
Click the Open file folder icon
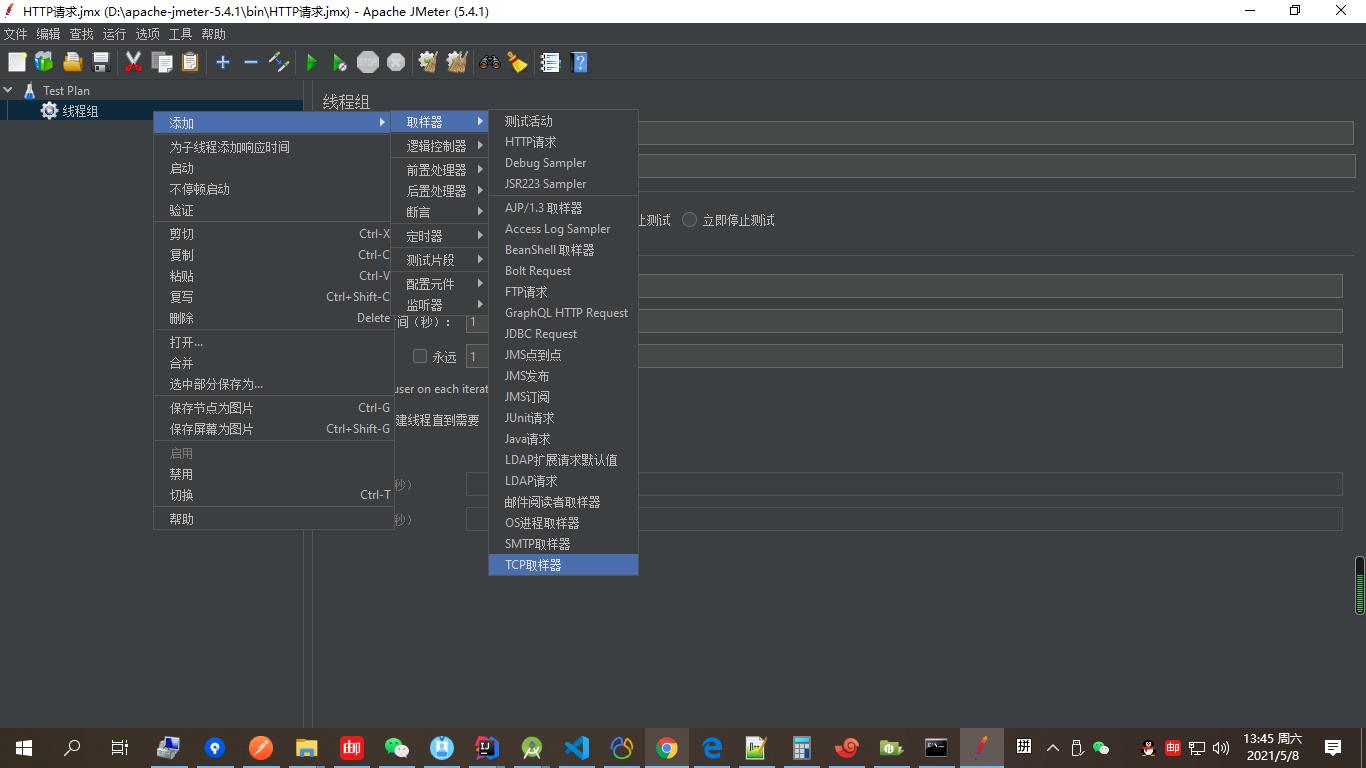[x=72, y=62]
